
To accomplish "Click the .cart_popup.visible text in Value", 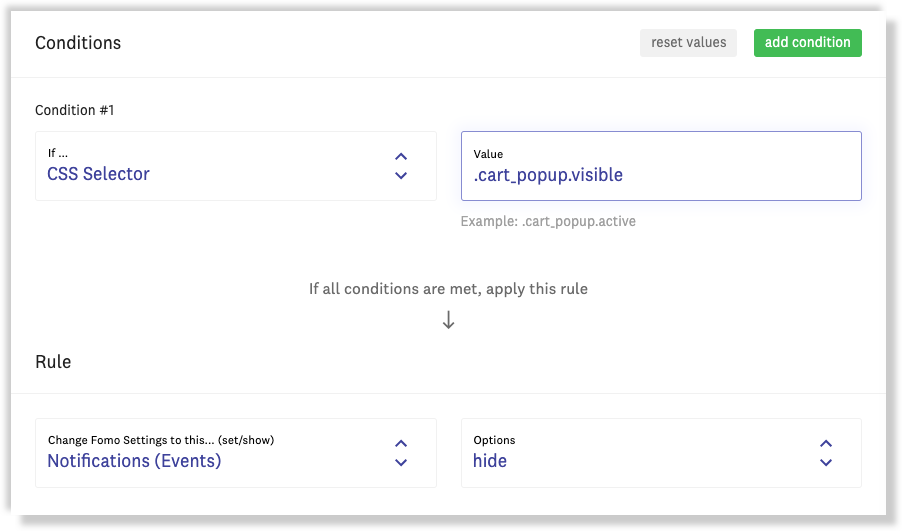I will pyautogui.click(x=548, y=175).
